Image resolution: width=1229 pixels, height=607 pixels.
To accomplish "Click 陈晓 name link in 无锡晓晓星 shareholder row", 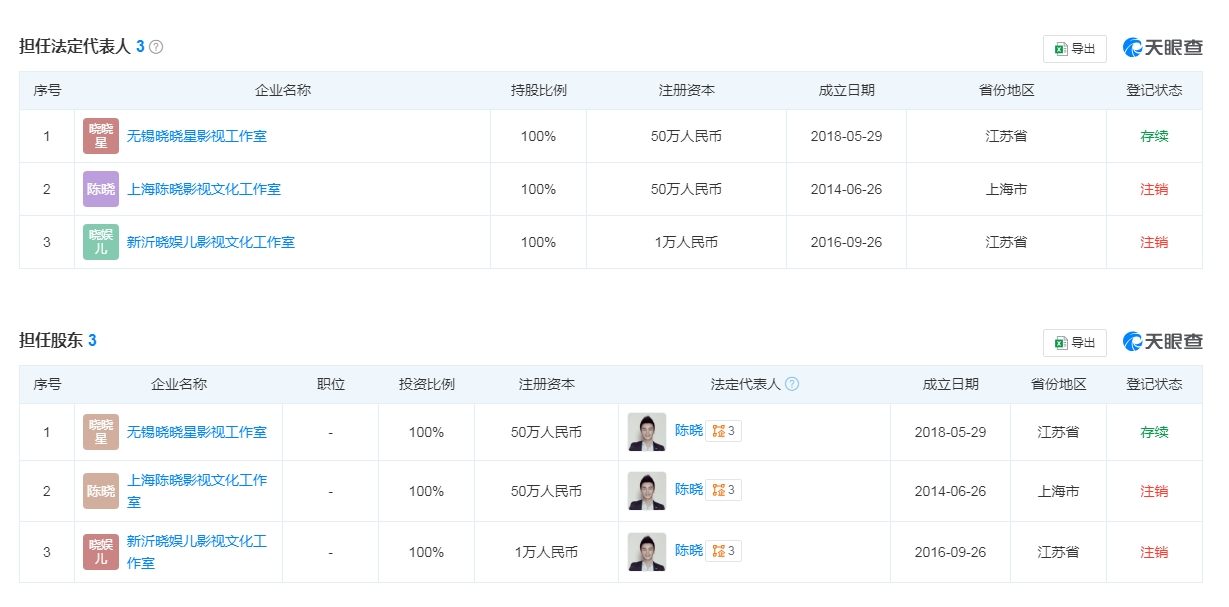I will click(x=689, y=431).
